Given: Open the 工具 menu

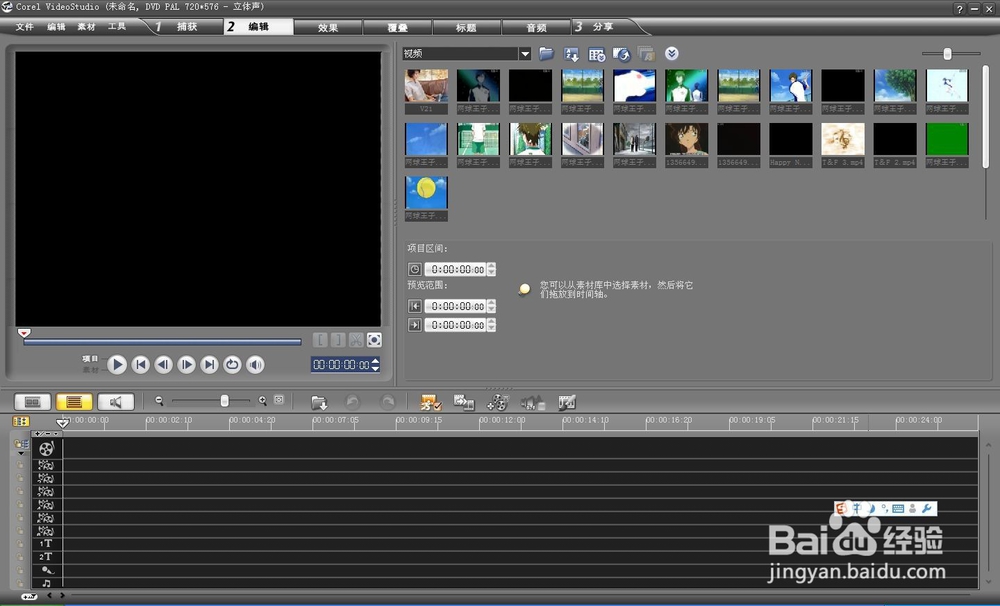Looking at the screenshot, I should [117, 27].
